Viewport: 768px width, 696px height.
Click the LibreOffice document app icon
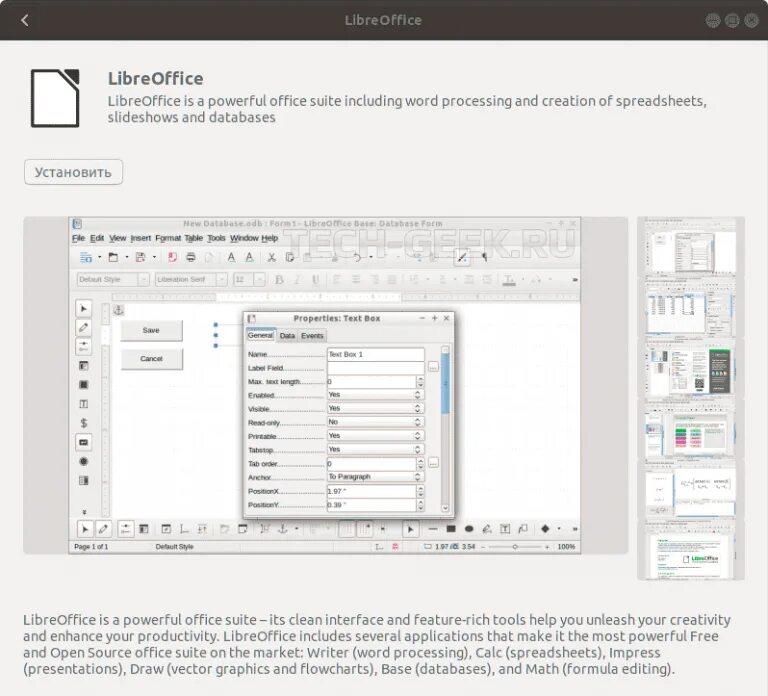(55, 98)
